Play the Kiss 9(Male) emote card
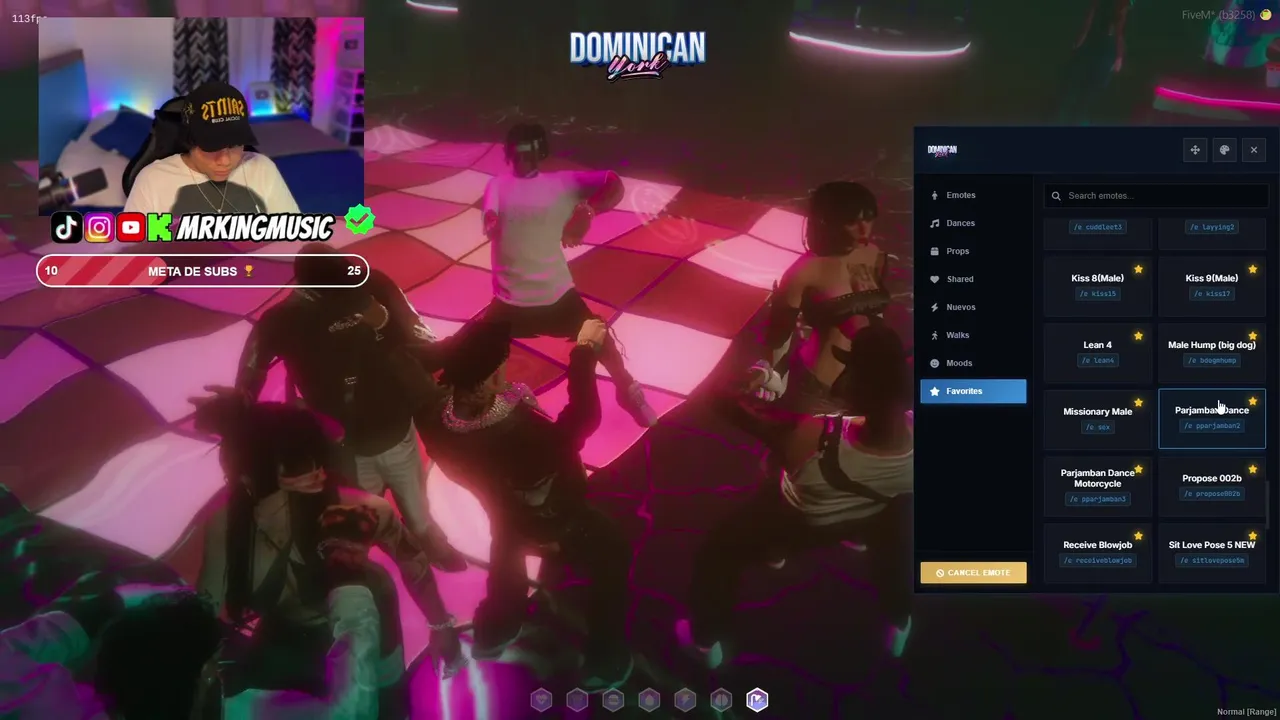1280x720 pixels. [x=1212, y=285]
